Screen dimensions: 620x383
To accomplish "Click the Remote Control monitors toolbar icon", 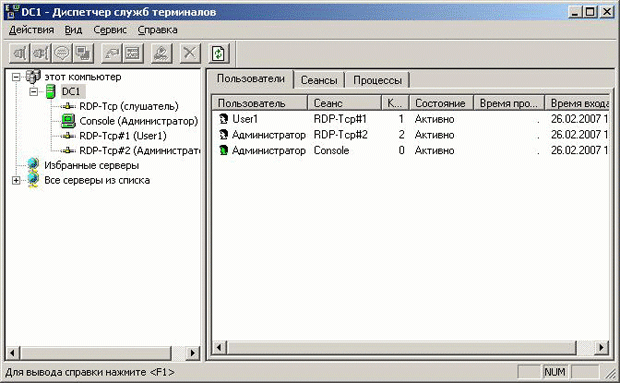I will click(x=83, y=53).
